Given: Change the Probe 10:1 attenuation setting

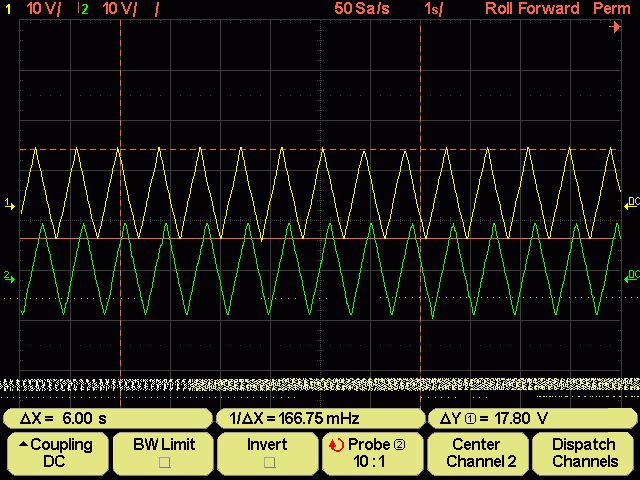Looking at the screenshot, I should (372, 453).
